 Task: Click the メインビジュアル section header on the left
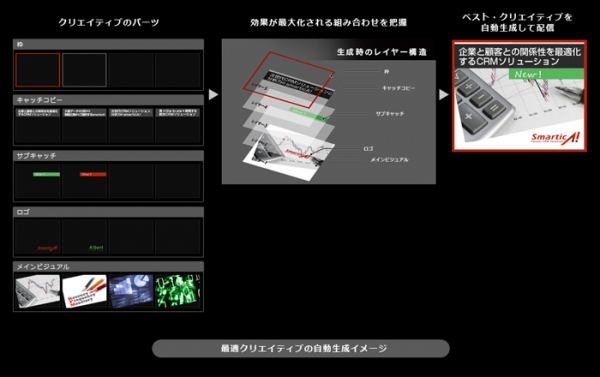coord(108,267)
